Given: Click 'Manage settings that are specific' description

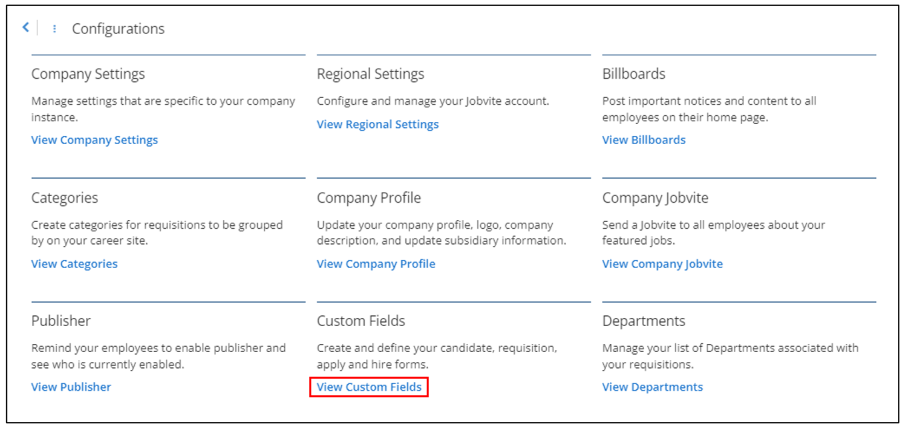Looking at the screenshot, I should click(x=163, y=109).
